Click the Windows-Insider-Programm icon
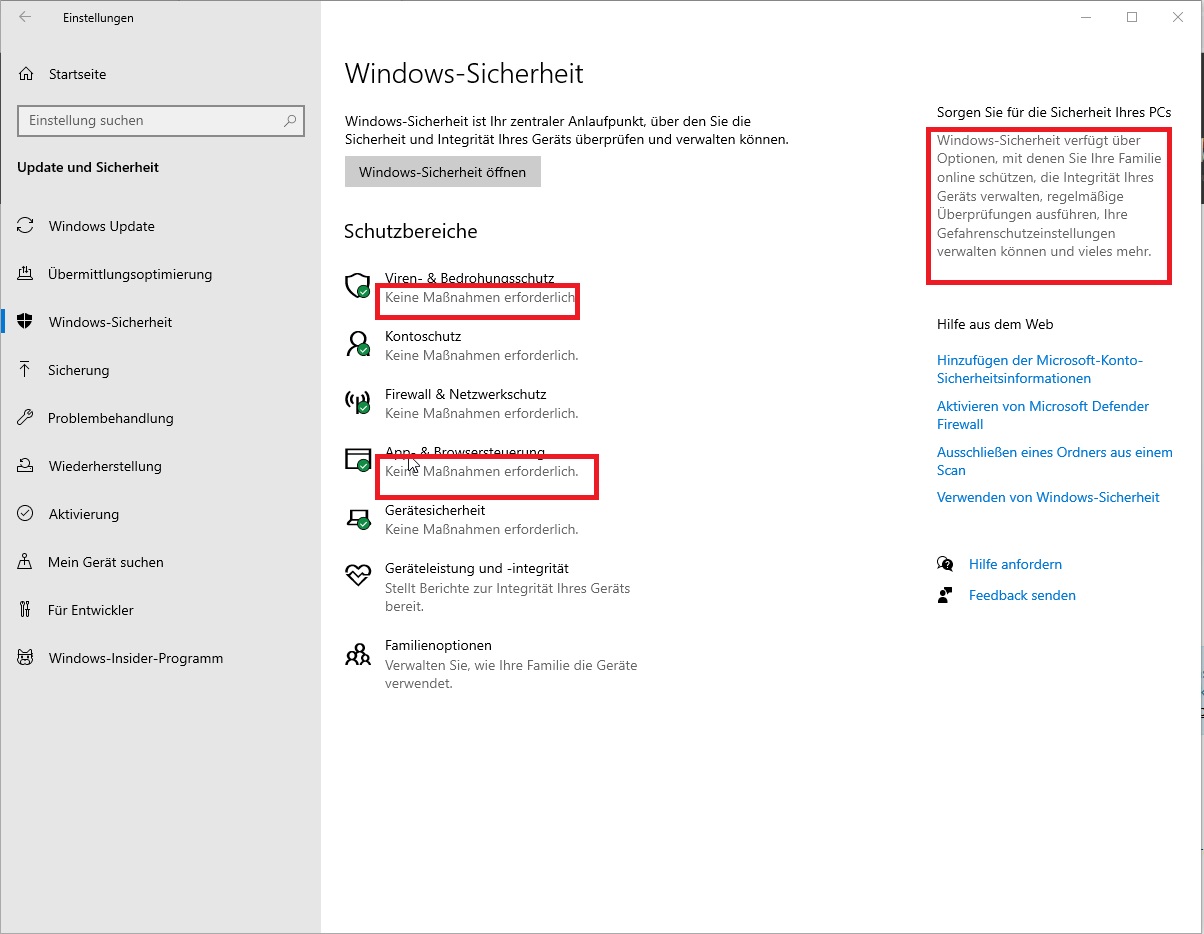The width and height of the screenshot is (1204, 934). 26,658
